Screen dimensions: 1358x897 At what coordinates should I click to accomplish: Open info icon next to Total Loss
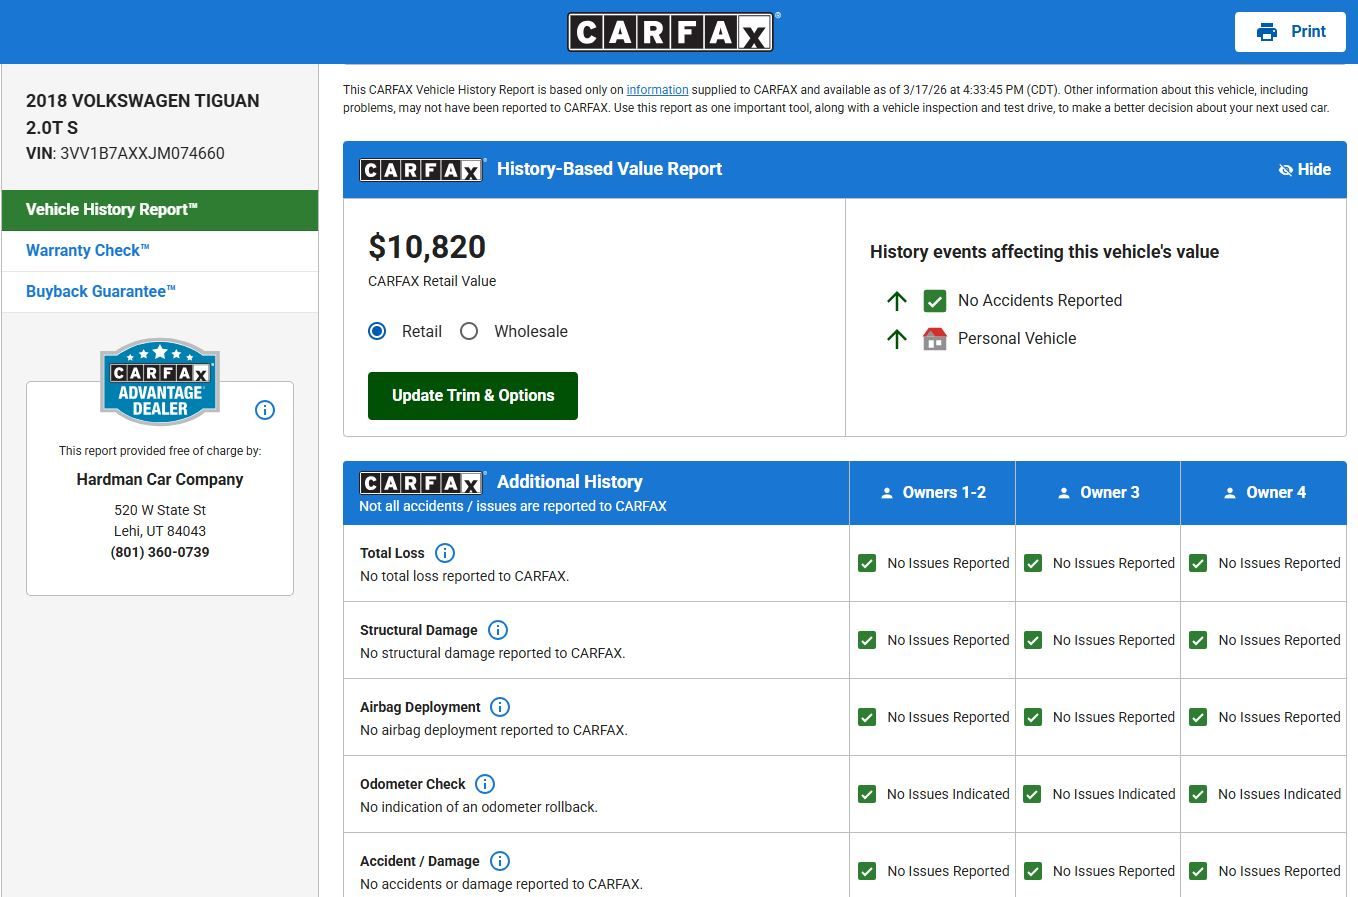[445, 553]
